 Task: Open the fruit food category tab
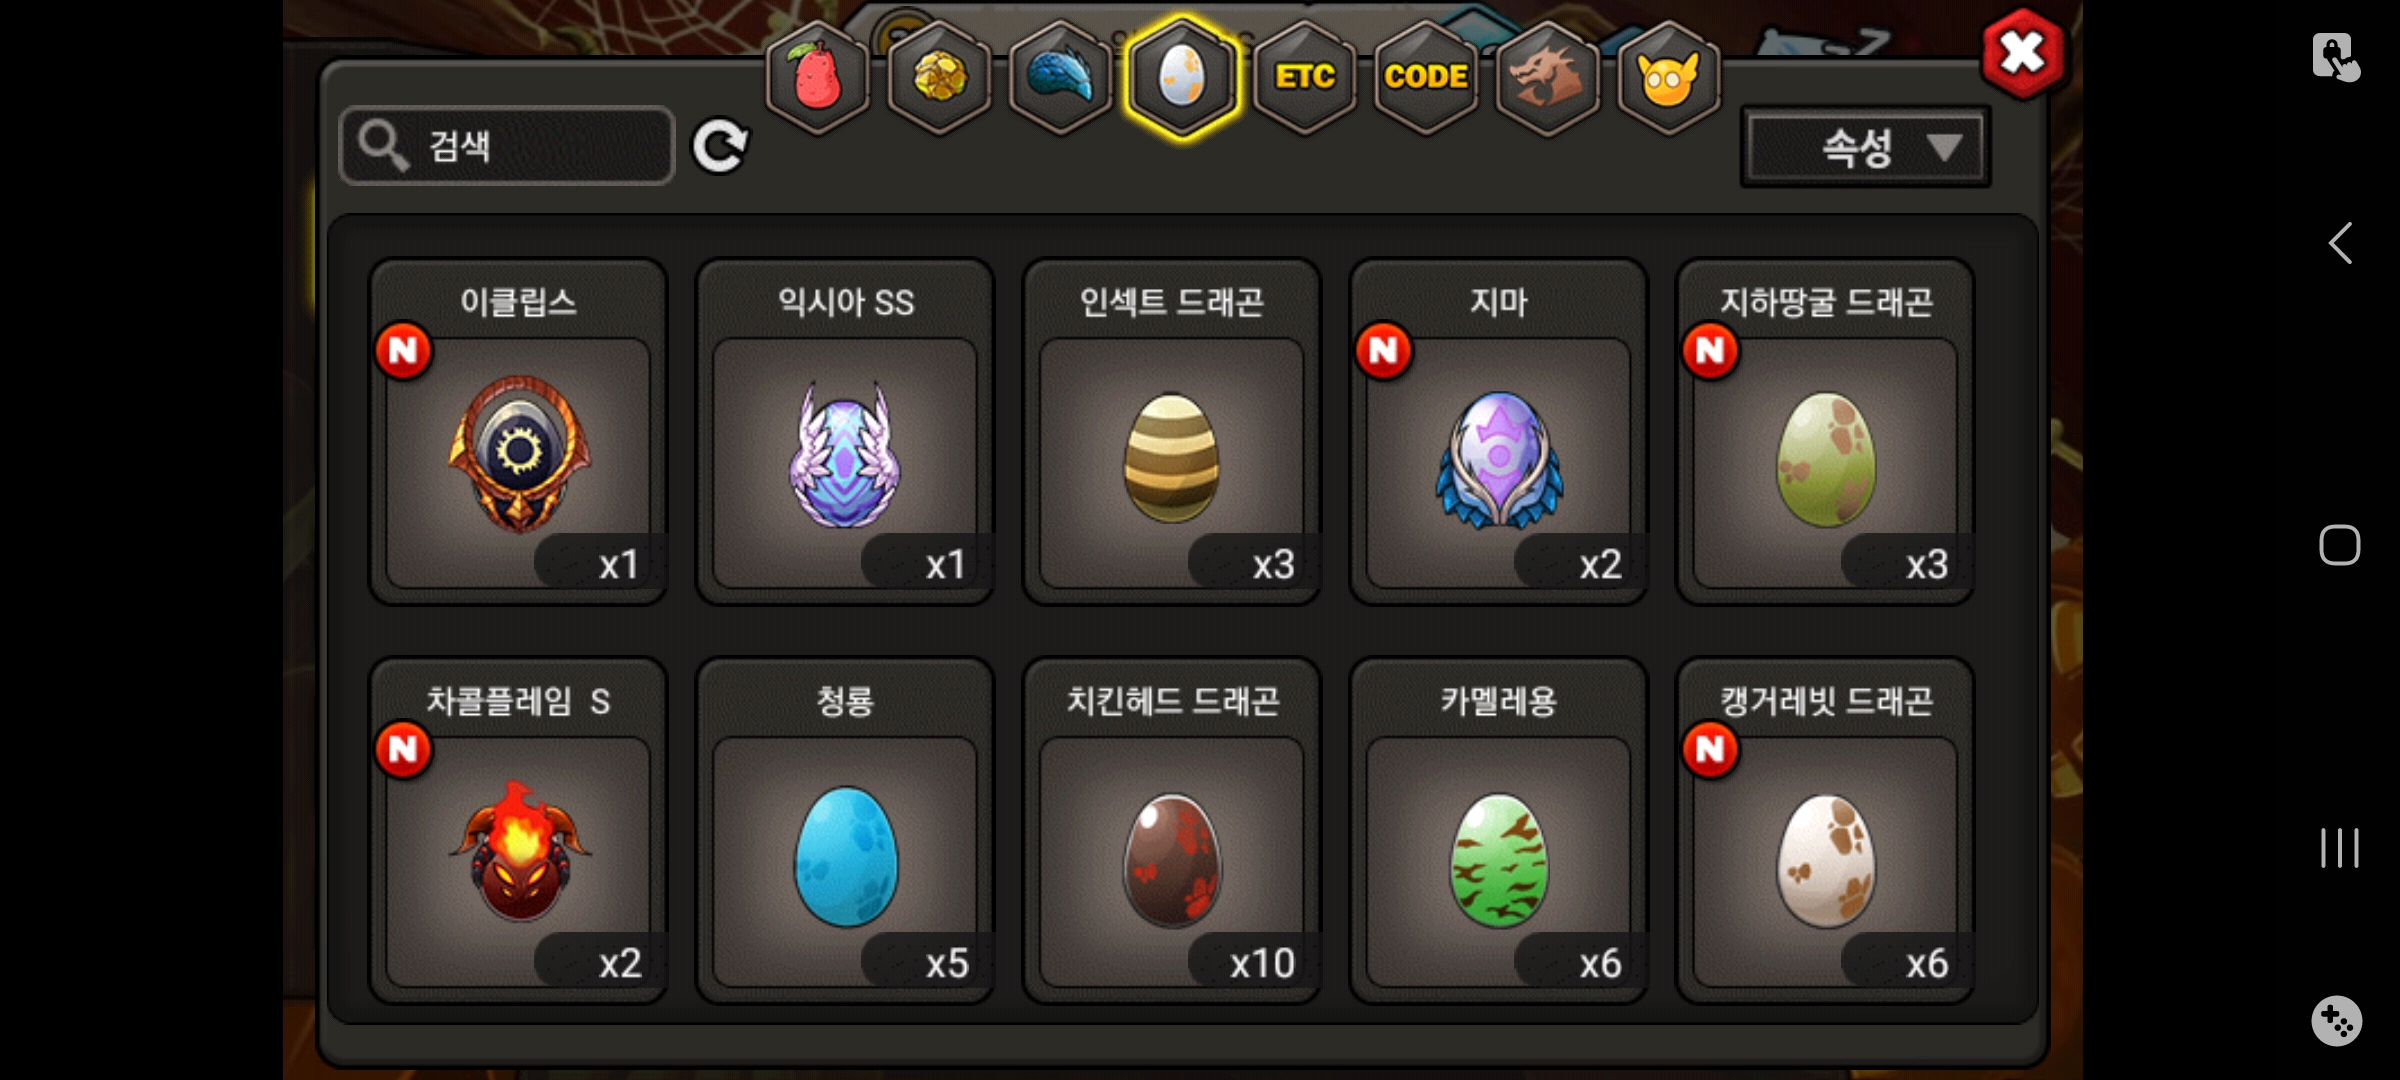(x=817, y=78)
